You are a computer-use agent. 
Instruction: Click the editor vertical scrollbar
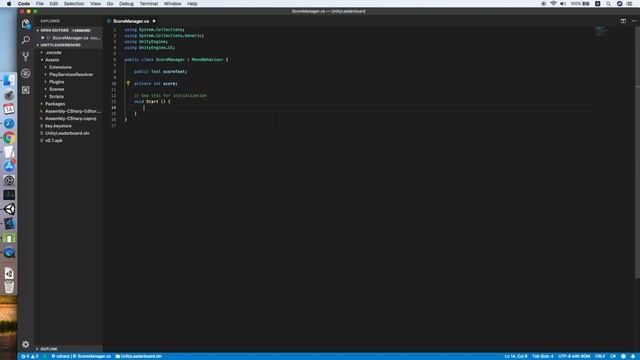click(638, 153)
